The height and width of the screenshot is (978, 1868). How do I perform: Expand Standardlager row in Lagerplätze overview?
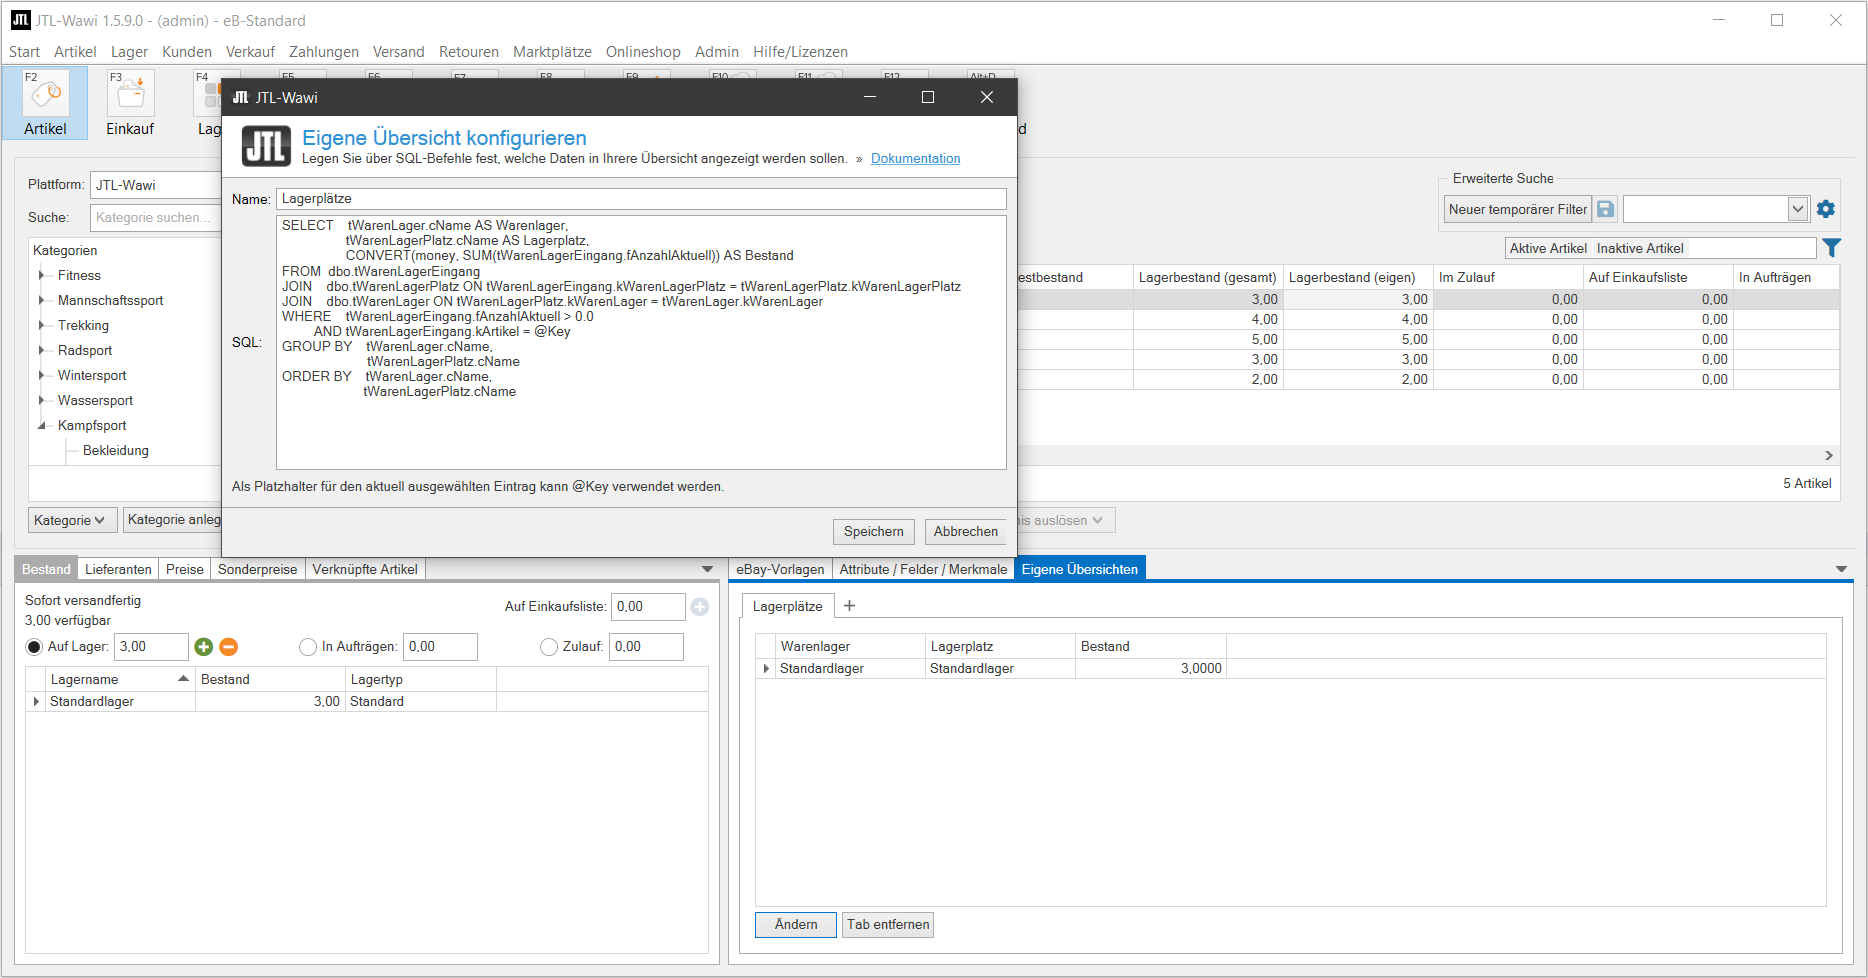(x=766, y=669)
